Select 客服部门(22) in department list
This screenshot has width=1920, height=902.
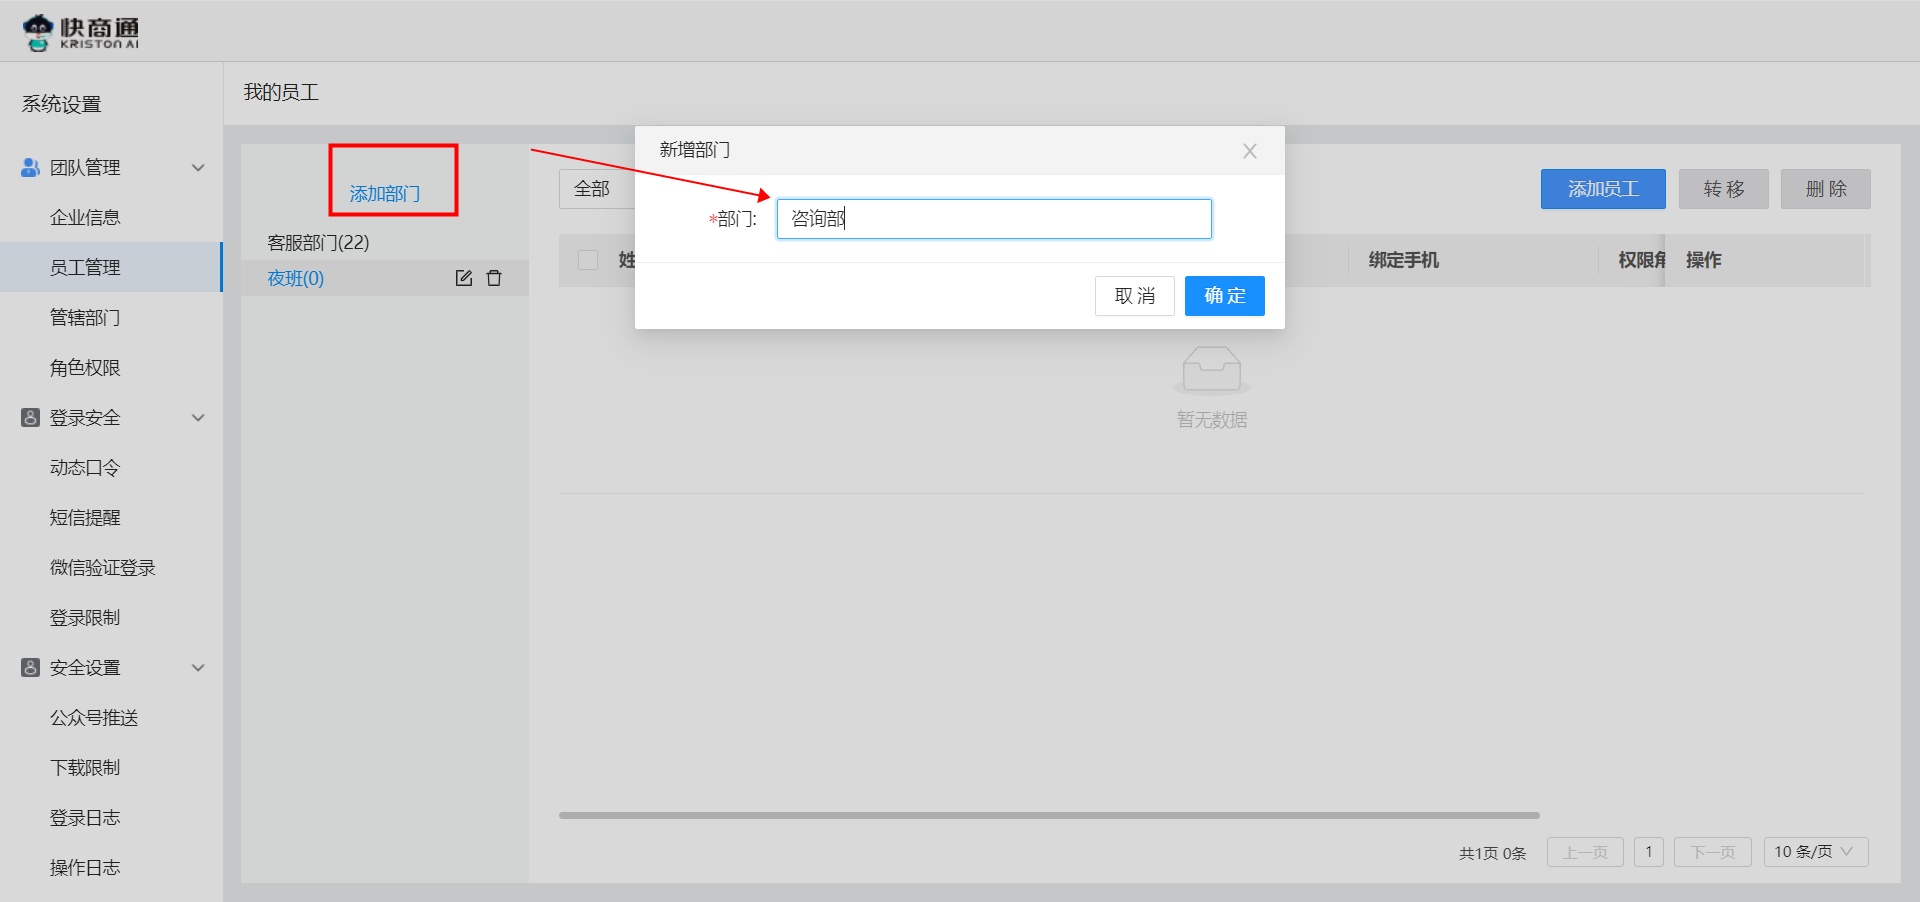(318, 243)
